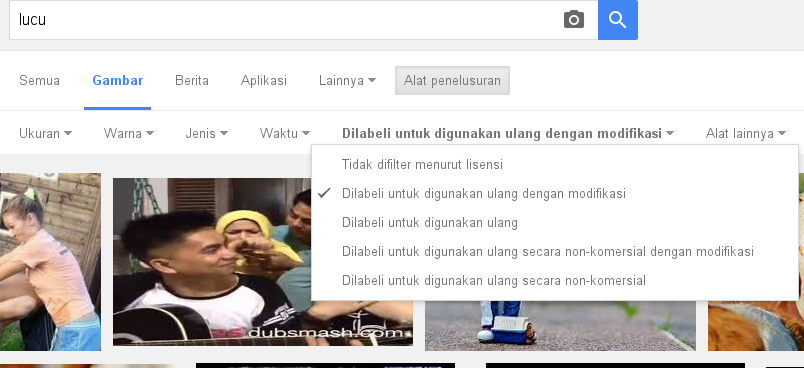Select 'Dilabeli untuk digunakan ulang' menu option
Viewport: 804px width, 368px height.
pos(555,222)
